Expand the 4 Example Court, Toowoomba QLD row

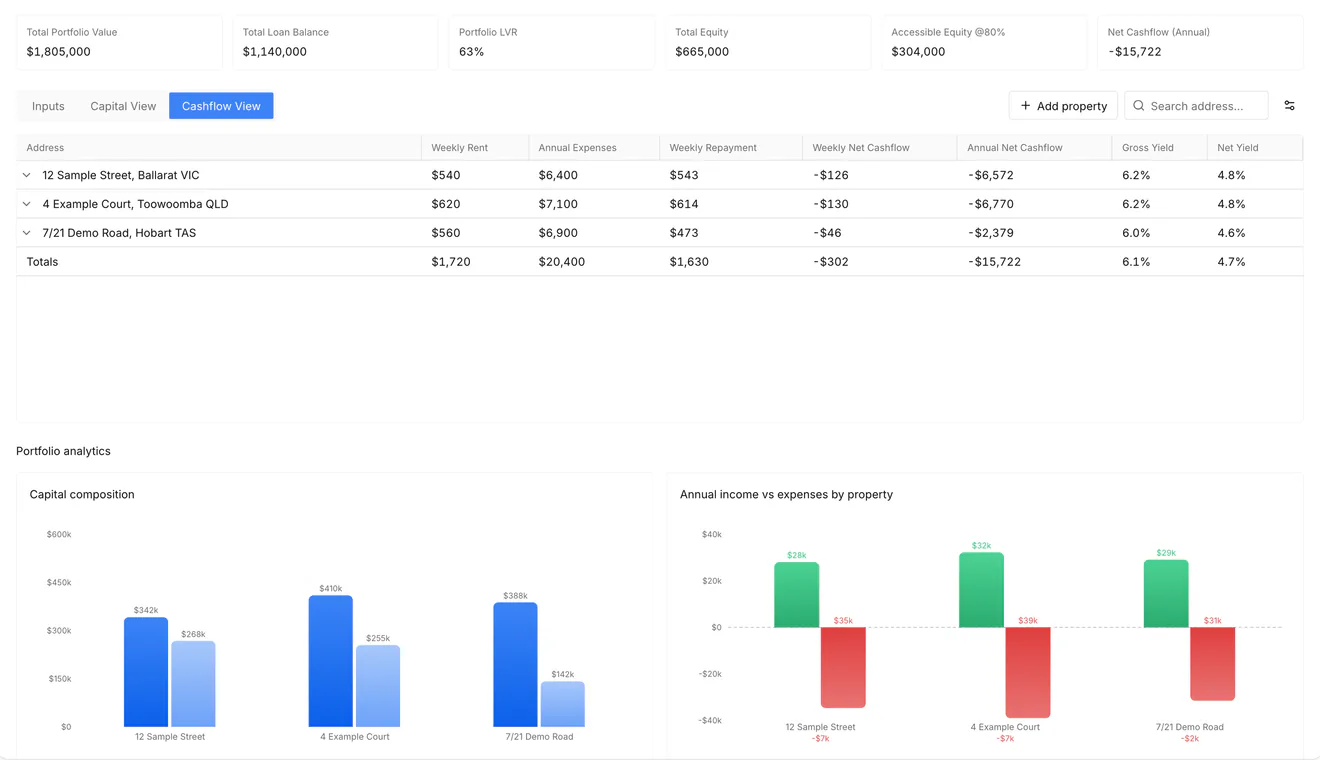27,204
